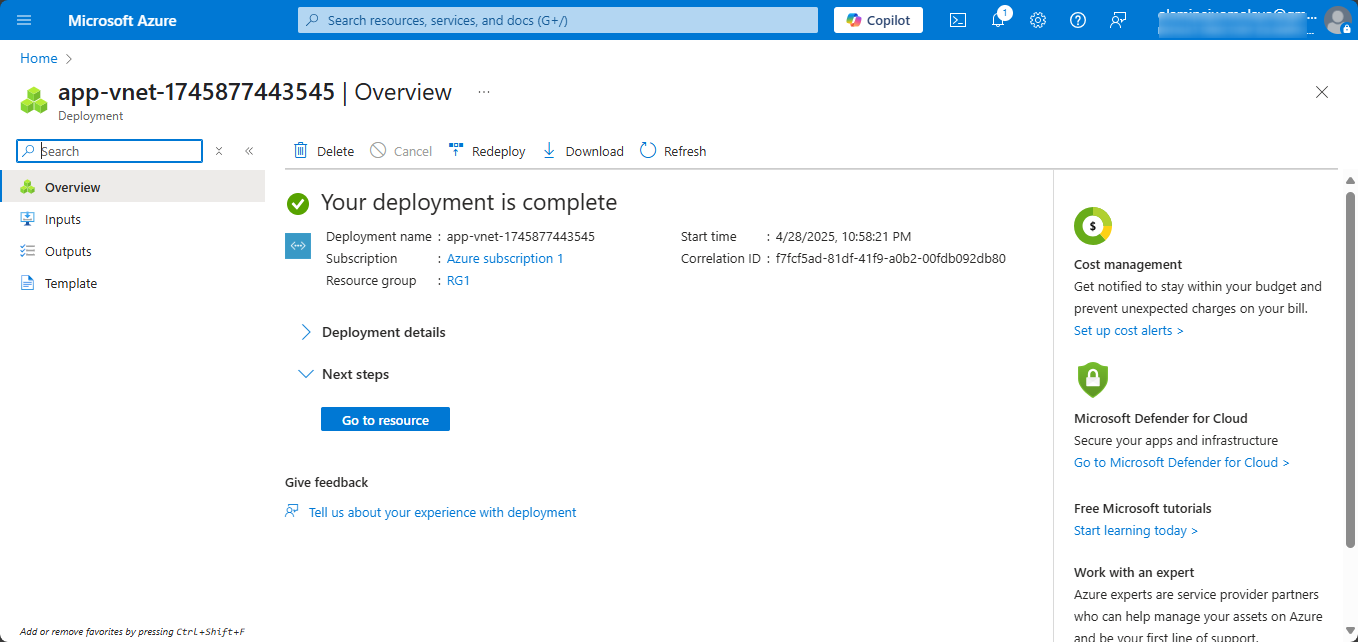The width and height of the screenshot is (1358, 642).
Task: Select the deployment name app-vnet-1745877443545 value
Action: tap(521, 236)
